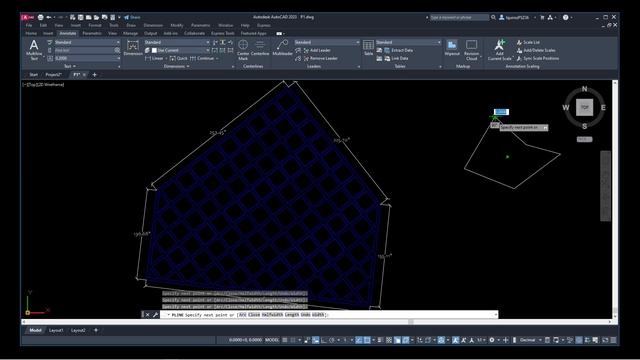Image resolution: width=640 pixels, height=360 pixels.
Task: Click the Quick dimension tool
Action: (x=178, y=58)
